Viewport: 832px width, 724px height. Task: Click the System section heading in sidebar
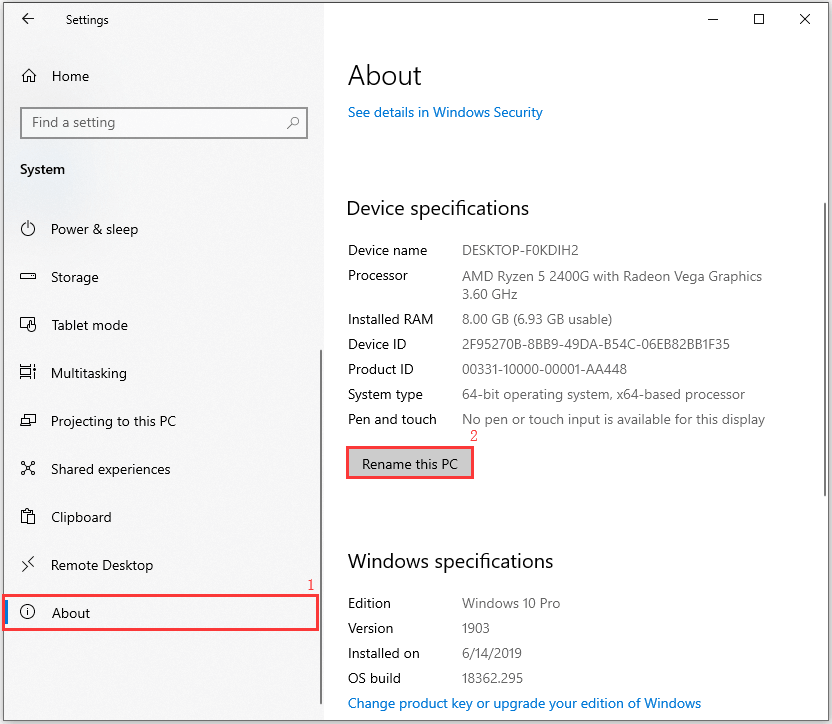[42, 170]
